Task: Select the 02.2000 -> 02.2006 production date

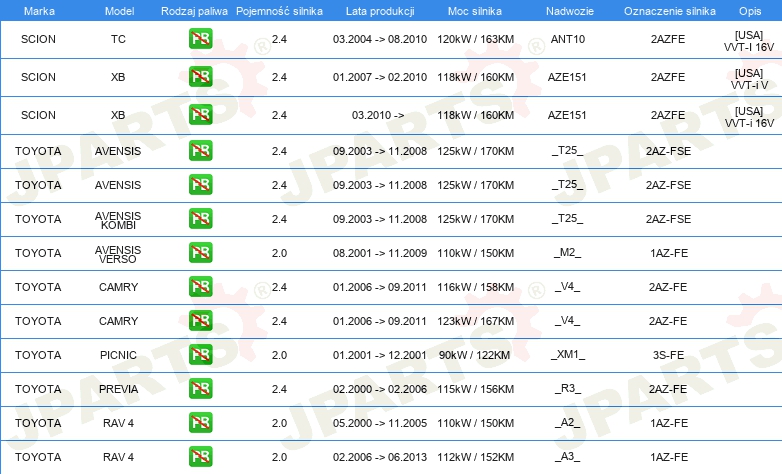Action: point(380,388)
